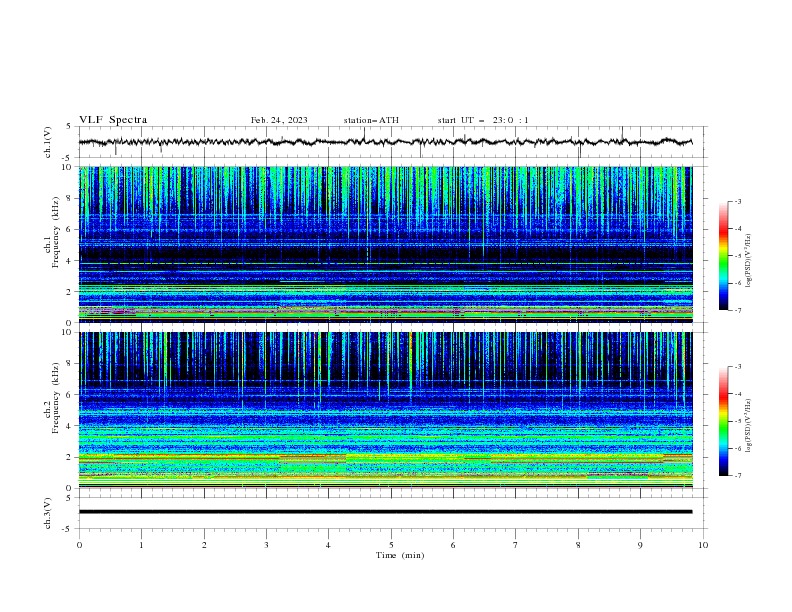Click the ch.1 color bar '-3' label
The height and width of the screenshot is (612, 792).
pos(737,201)
